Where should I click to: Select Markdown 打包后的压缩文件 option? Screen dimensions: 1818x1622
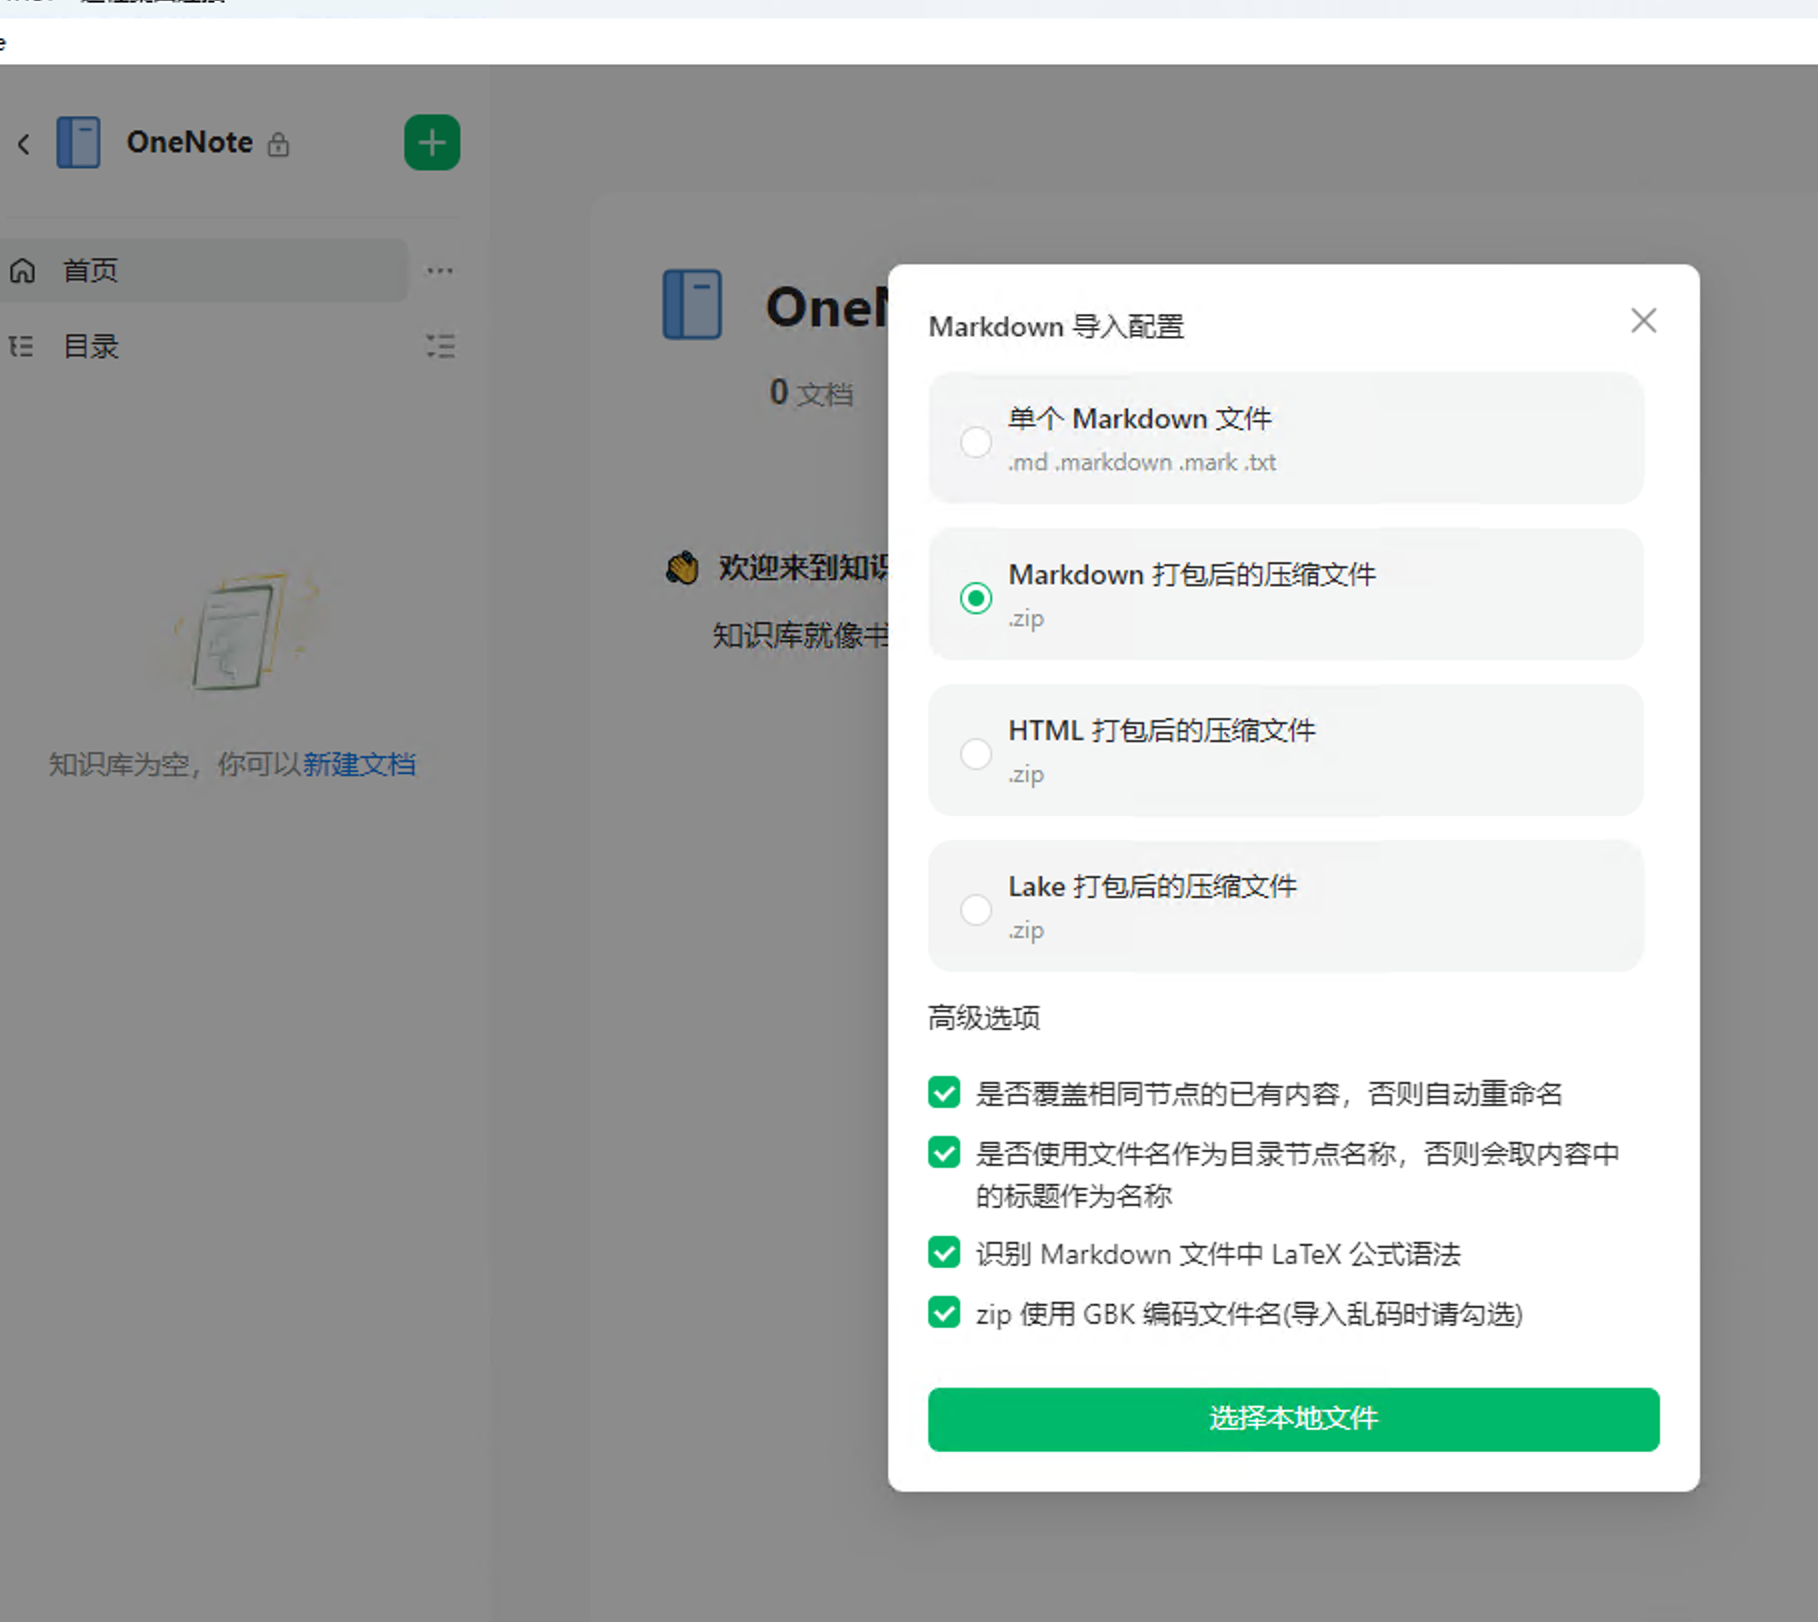coord(976,597)
